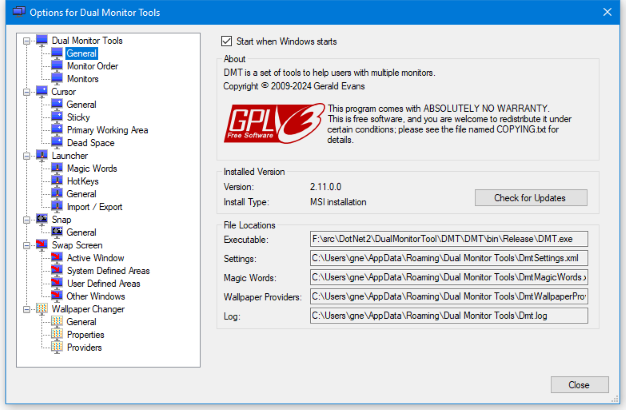Open the HotKeys page
The width and height of the screenshot is (626, 410).
coord(83,181)
